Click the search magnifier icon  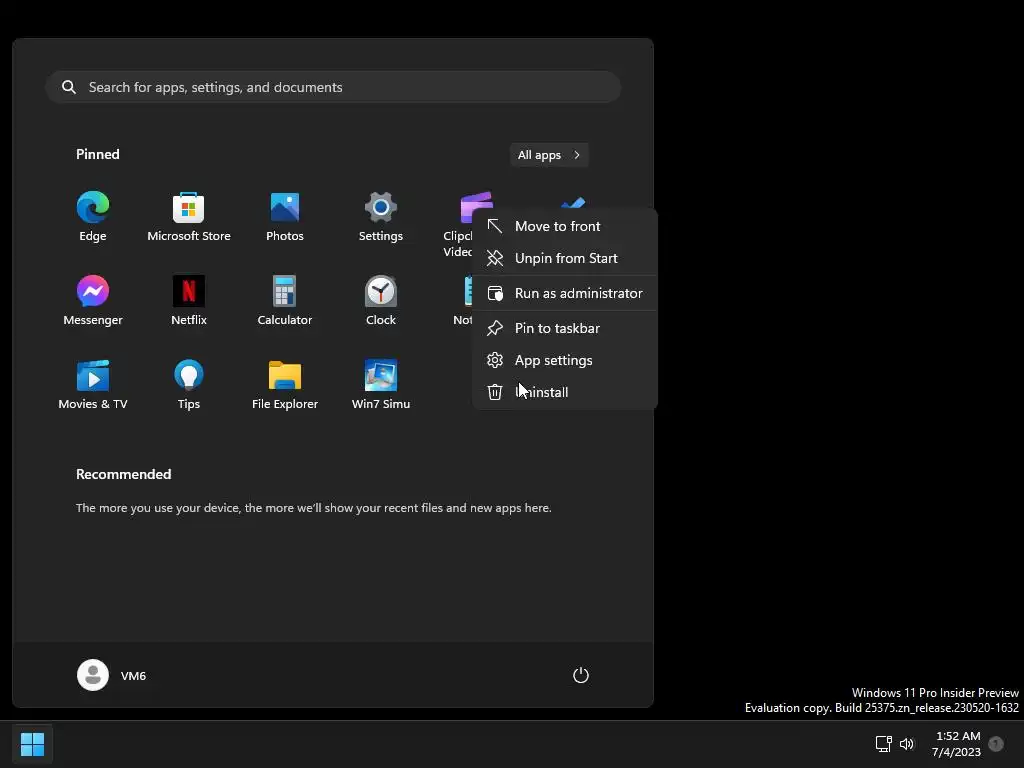[69, 87]
